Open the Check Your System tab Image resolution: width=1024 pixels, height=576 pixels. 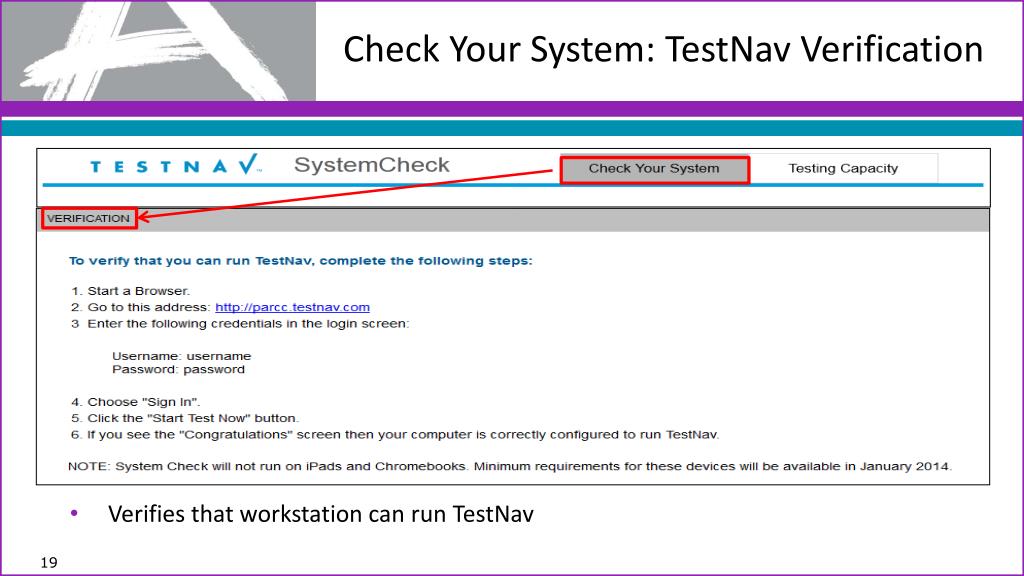click(x=654, y=169)
